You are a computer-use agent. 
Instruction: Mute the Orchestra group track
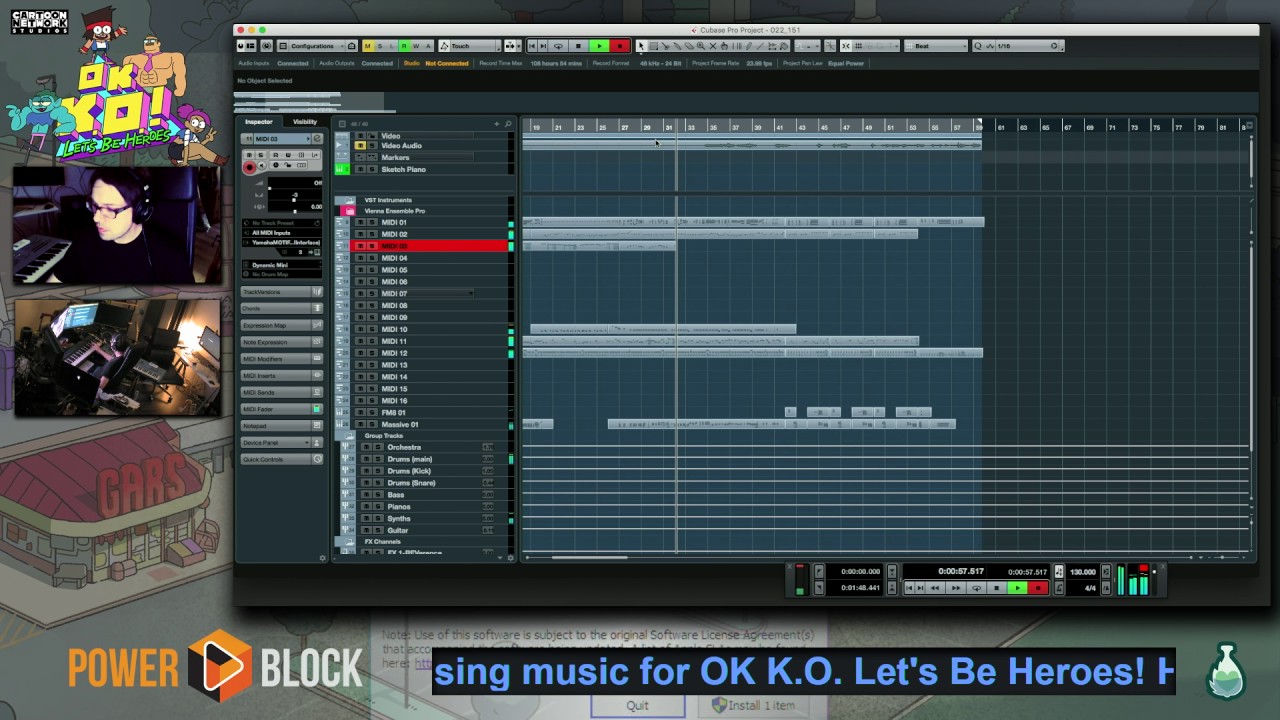(x=366, y=447)
